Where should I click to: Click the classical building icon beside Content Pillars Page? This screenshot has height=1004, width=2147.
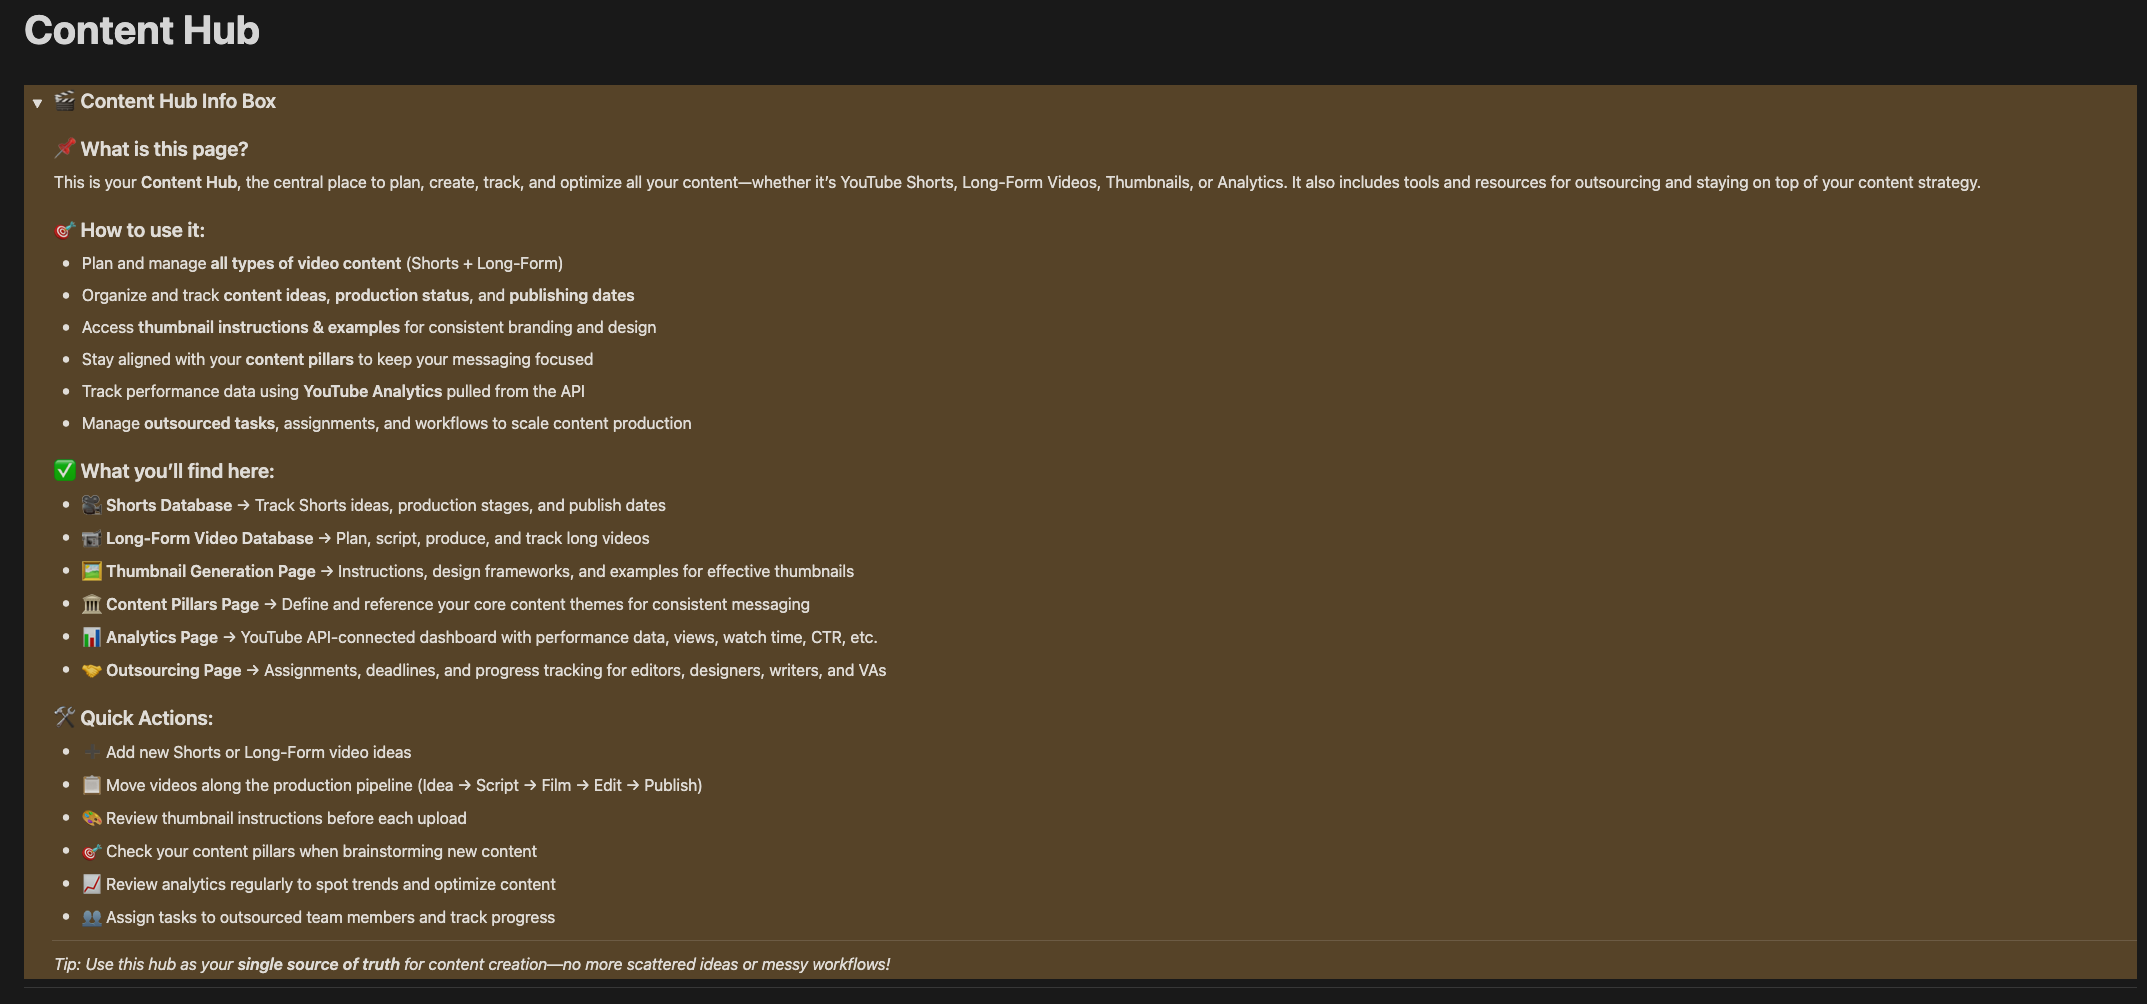click(92, 604)
